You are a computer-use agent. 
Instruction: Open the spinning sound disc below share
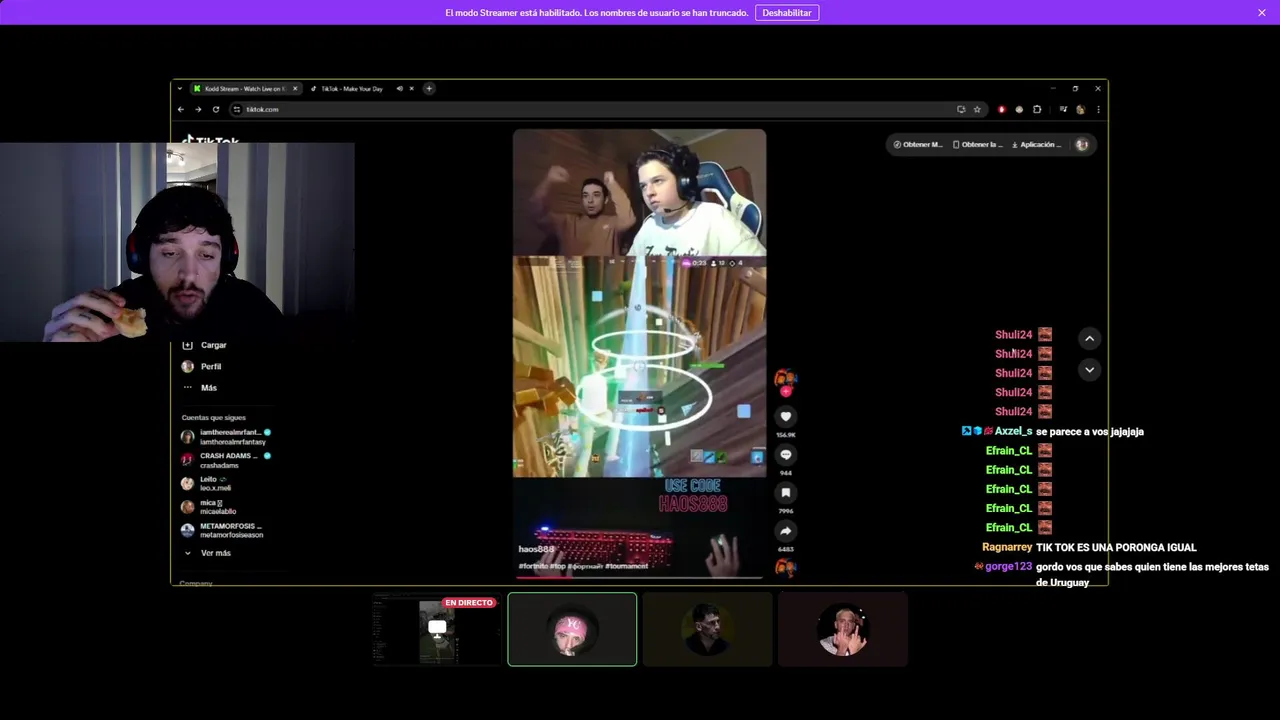pyautogui.click(x=786, y=568)
